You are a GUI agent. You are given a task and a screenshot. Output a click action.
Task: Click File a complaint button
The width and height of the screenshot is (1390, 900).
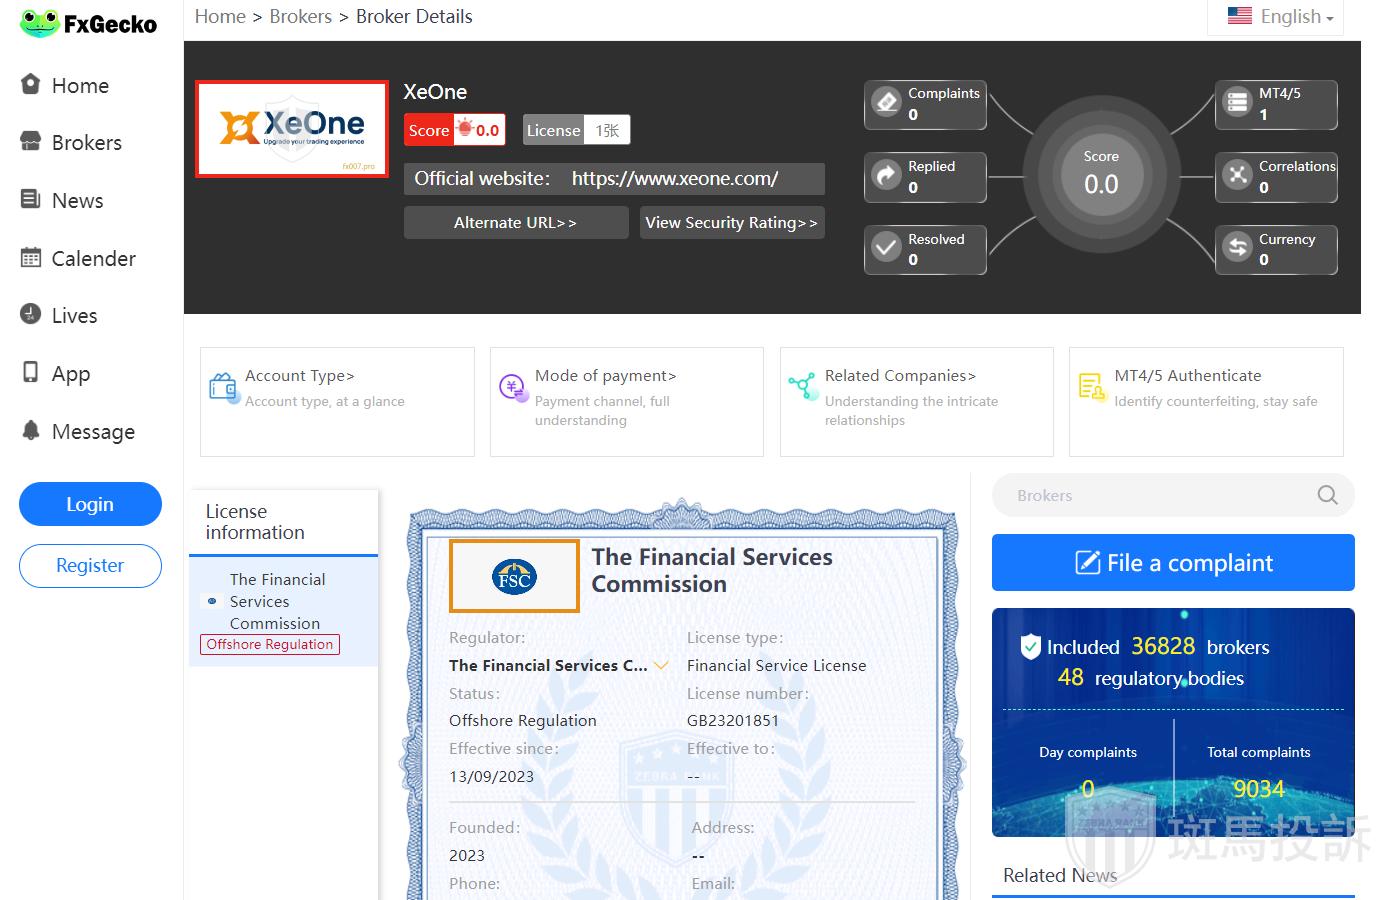tap(1172, 563)
